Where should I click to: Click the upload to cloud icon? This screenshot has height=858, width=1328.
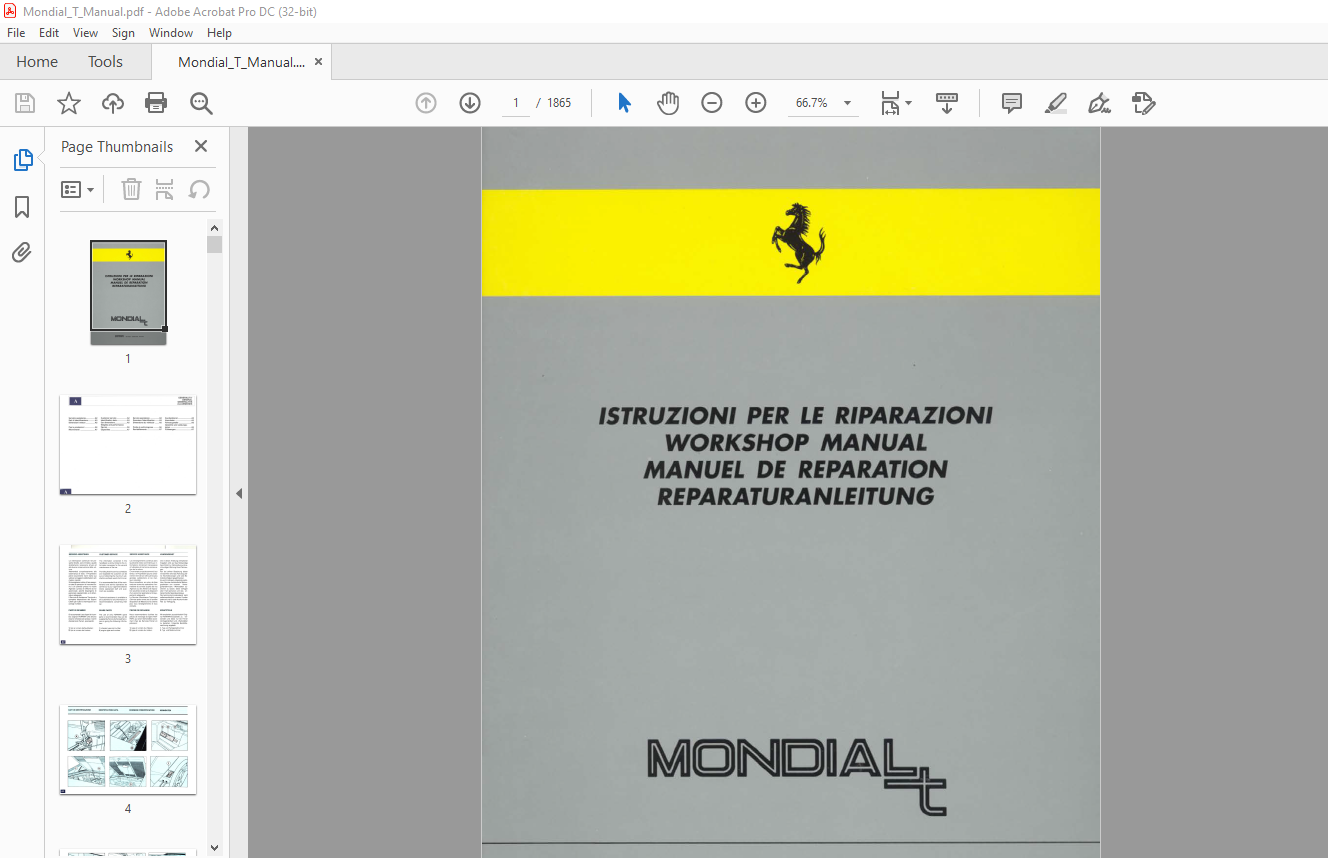pos(113,103)
